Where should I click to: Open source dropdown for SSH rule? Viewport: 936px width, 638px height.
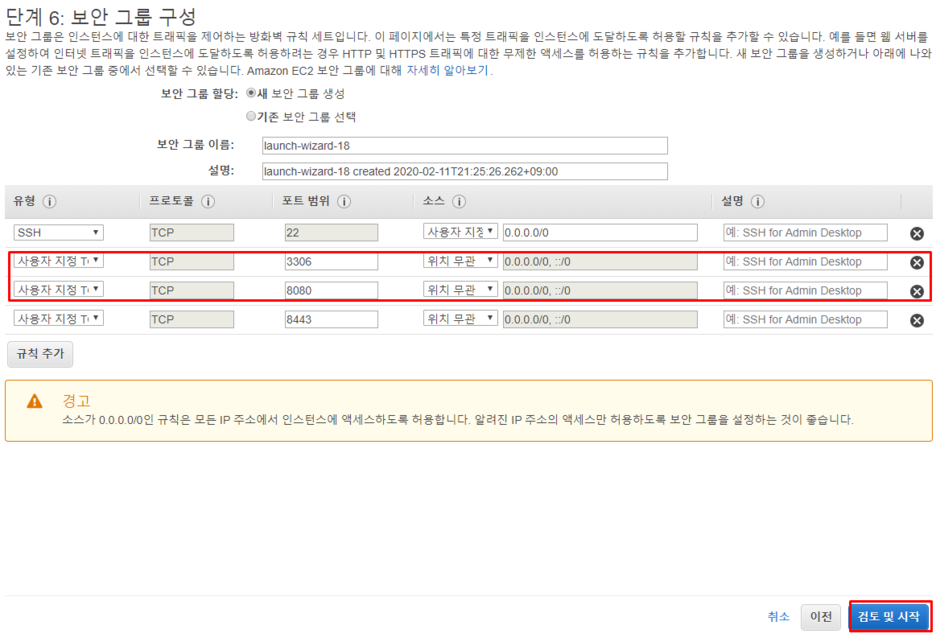click(460, 232)
